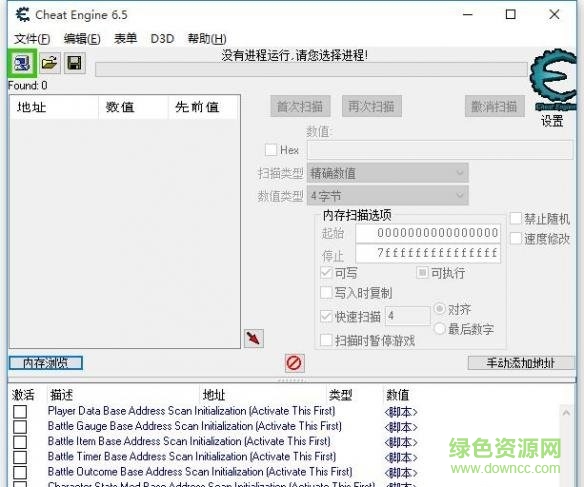Viewport: 584px width, 487px height.
Task: Select the Player Data Base Address Scan row
Action: [x=192, y=411]
